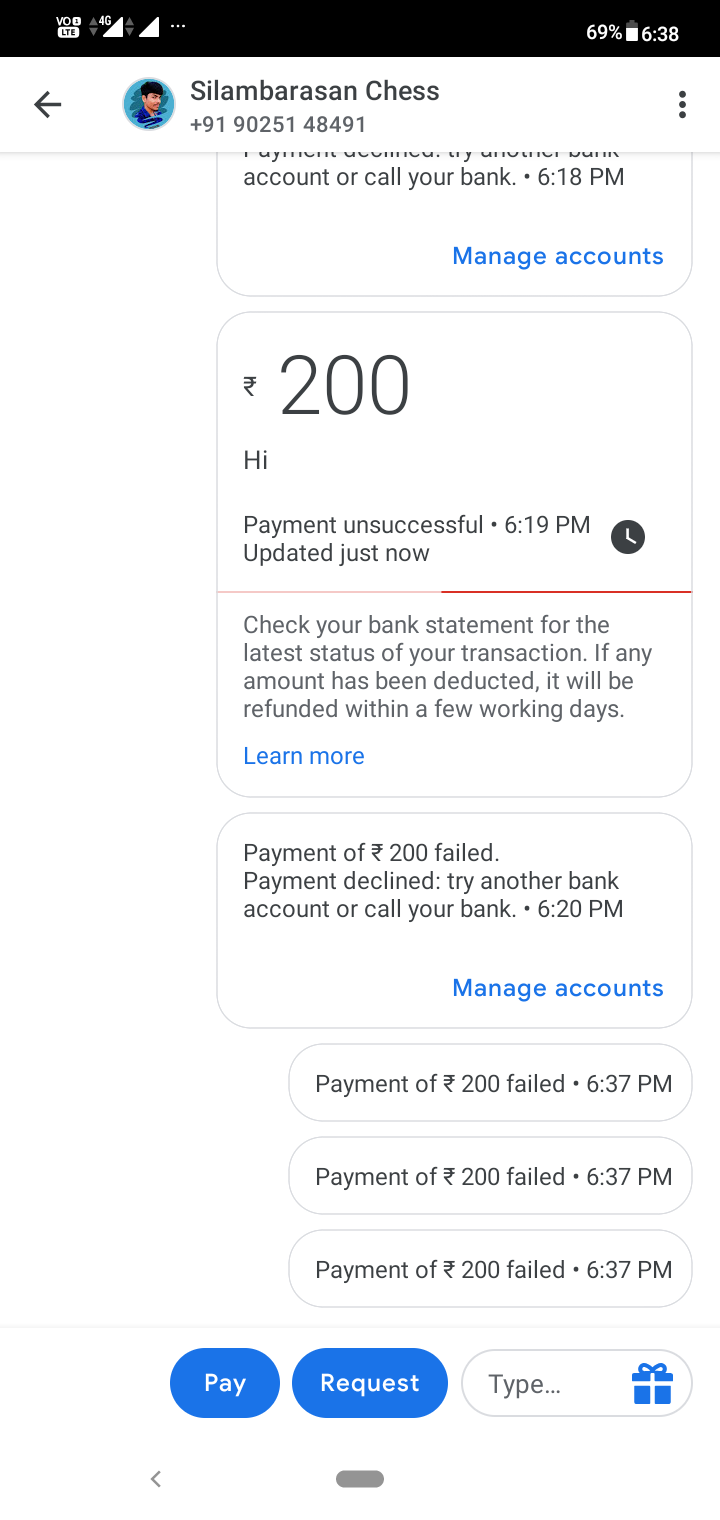
Task: Tap the pending clock status icon
Action: coord(628,537)
